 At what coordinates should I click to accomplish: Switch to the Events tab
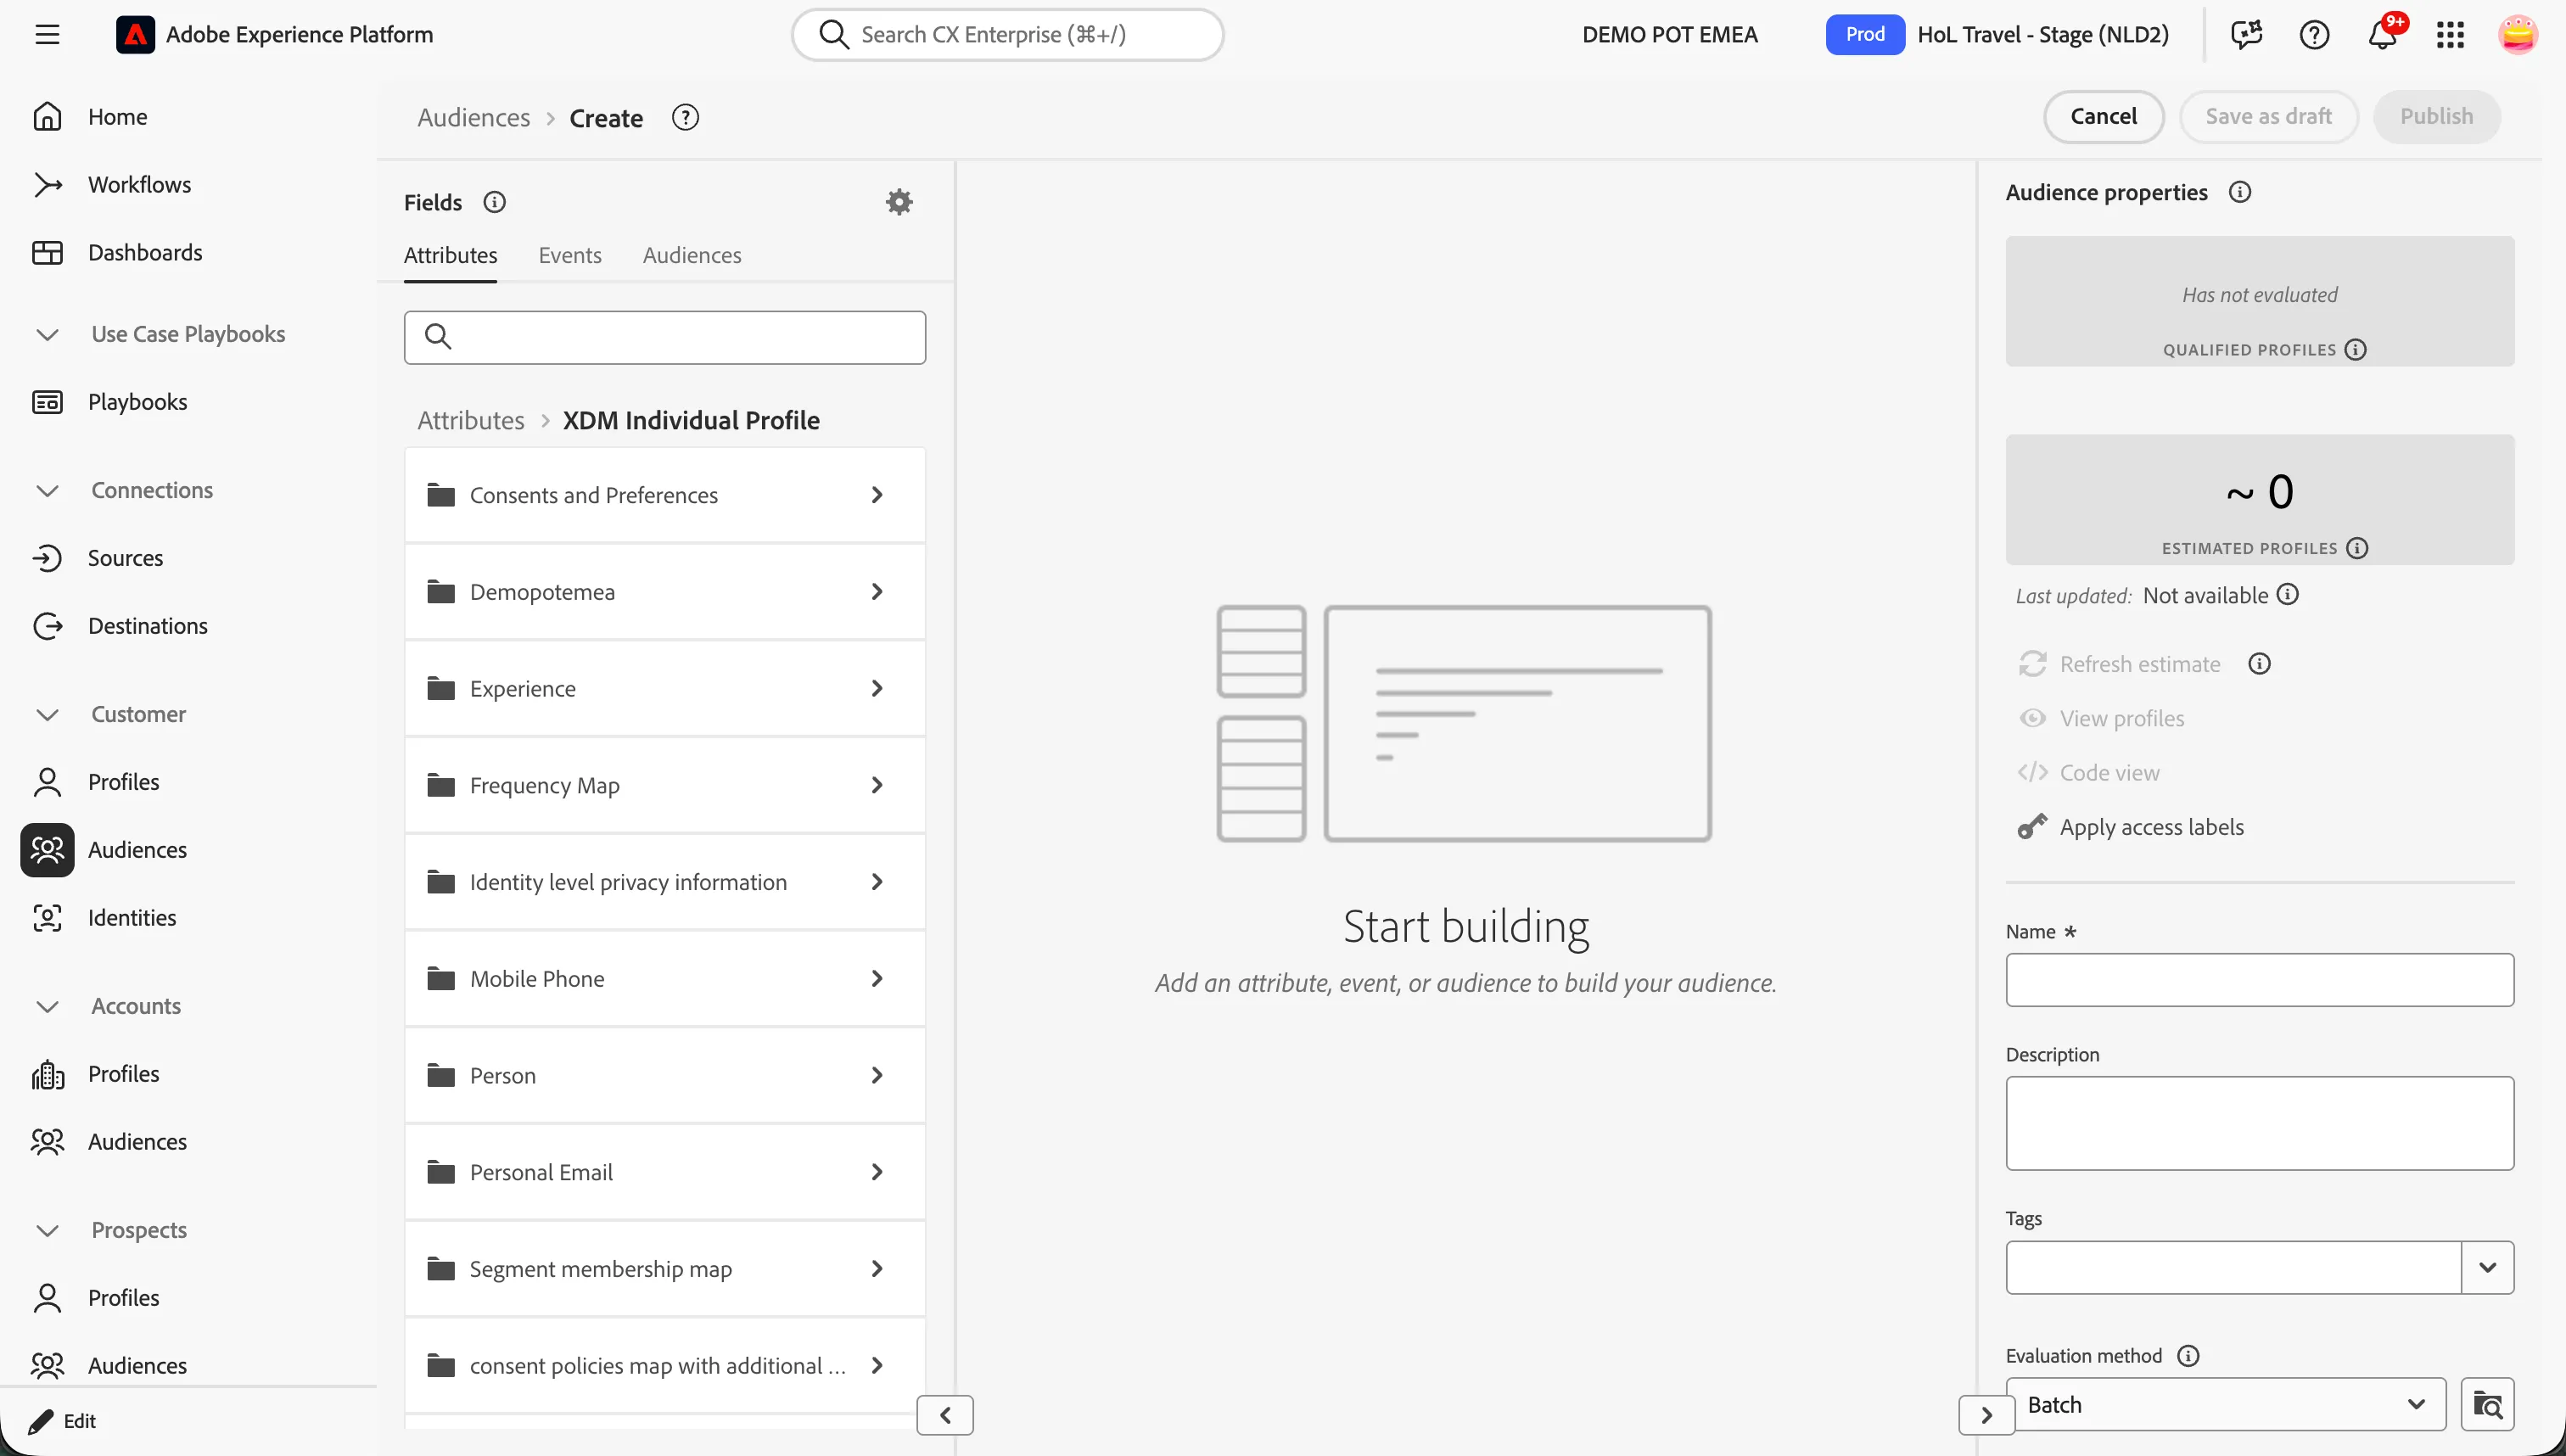[x=570, y=255]
